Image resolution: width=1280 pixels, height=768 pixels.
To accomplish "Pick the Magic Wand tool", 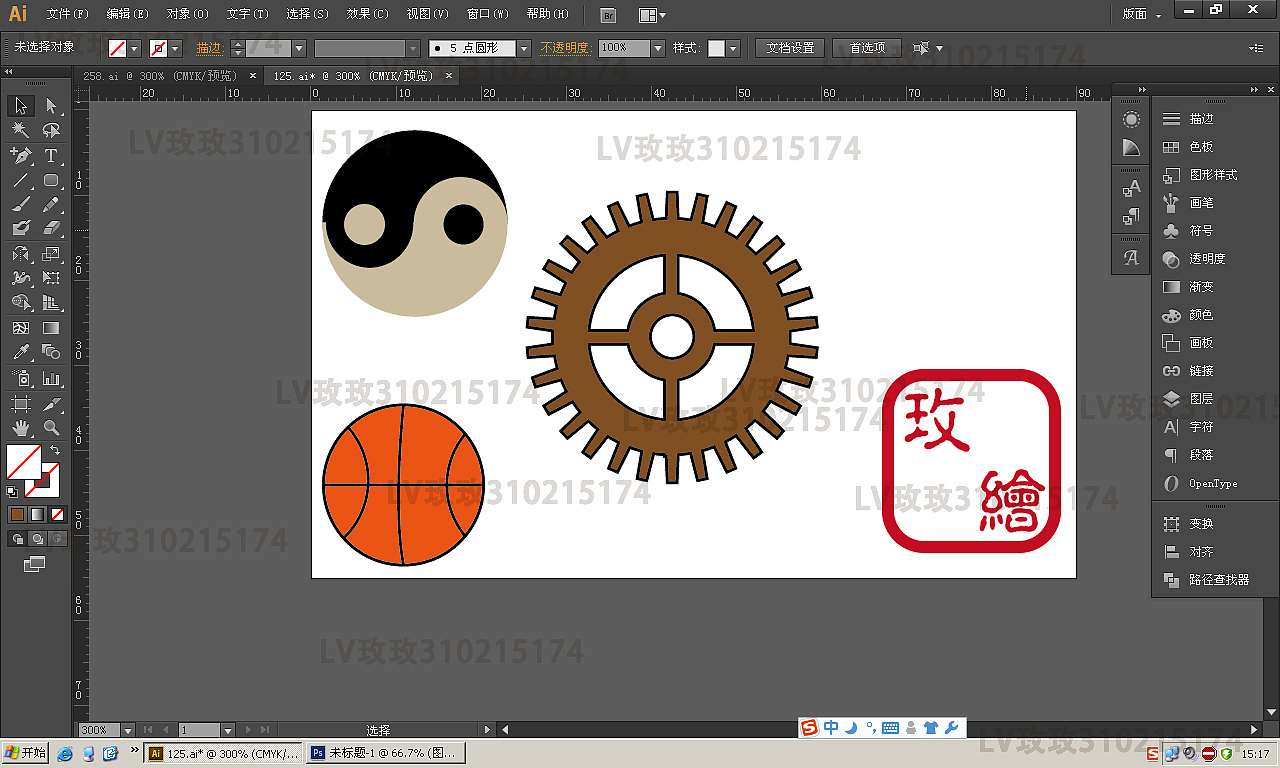I will (21, 131).
